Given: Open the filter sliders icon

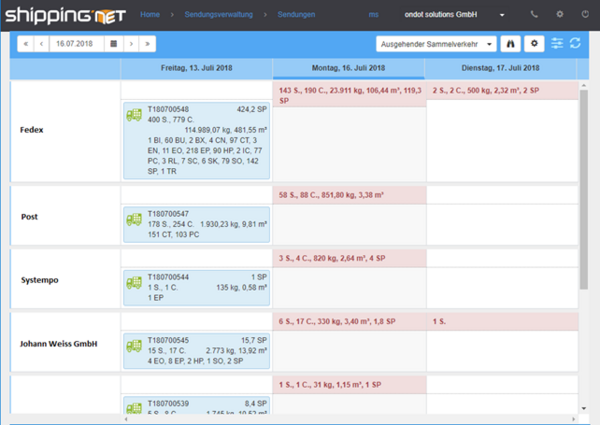Looking at the screenshot, I should pyautogui.click(x=557, y=44).
